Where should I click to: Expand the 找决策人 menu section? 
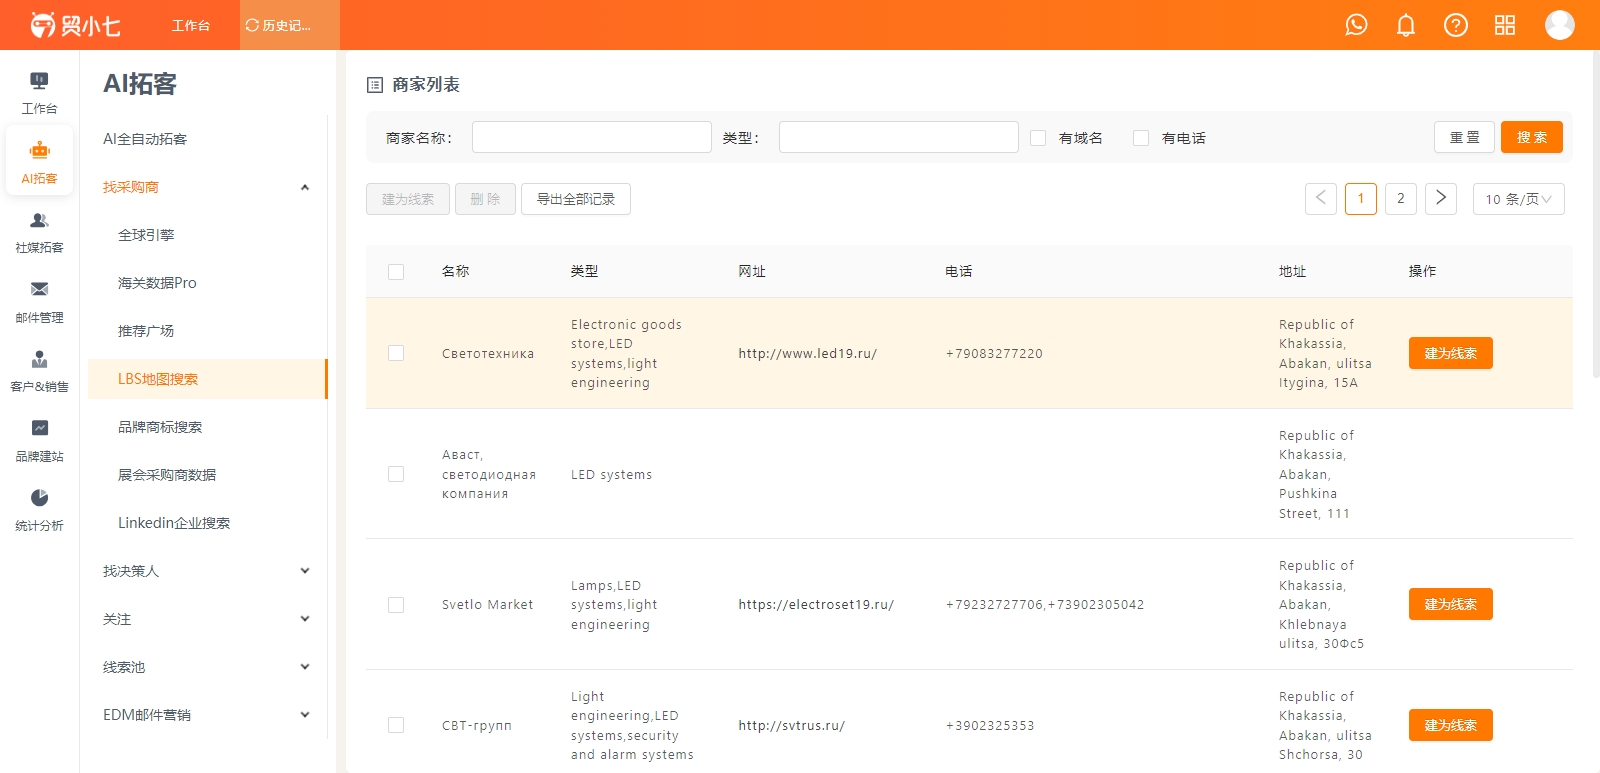tap(207, 571)
